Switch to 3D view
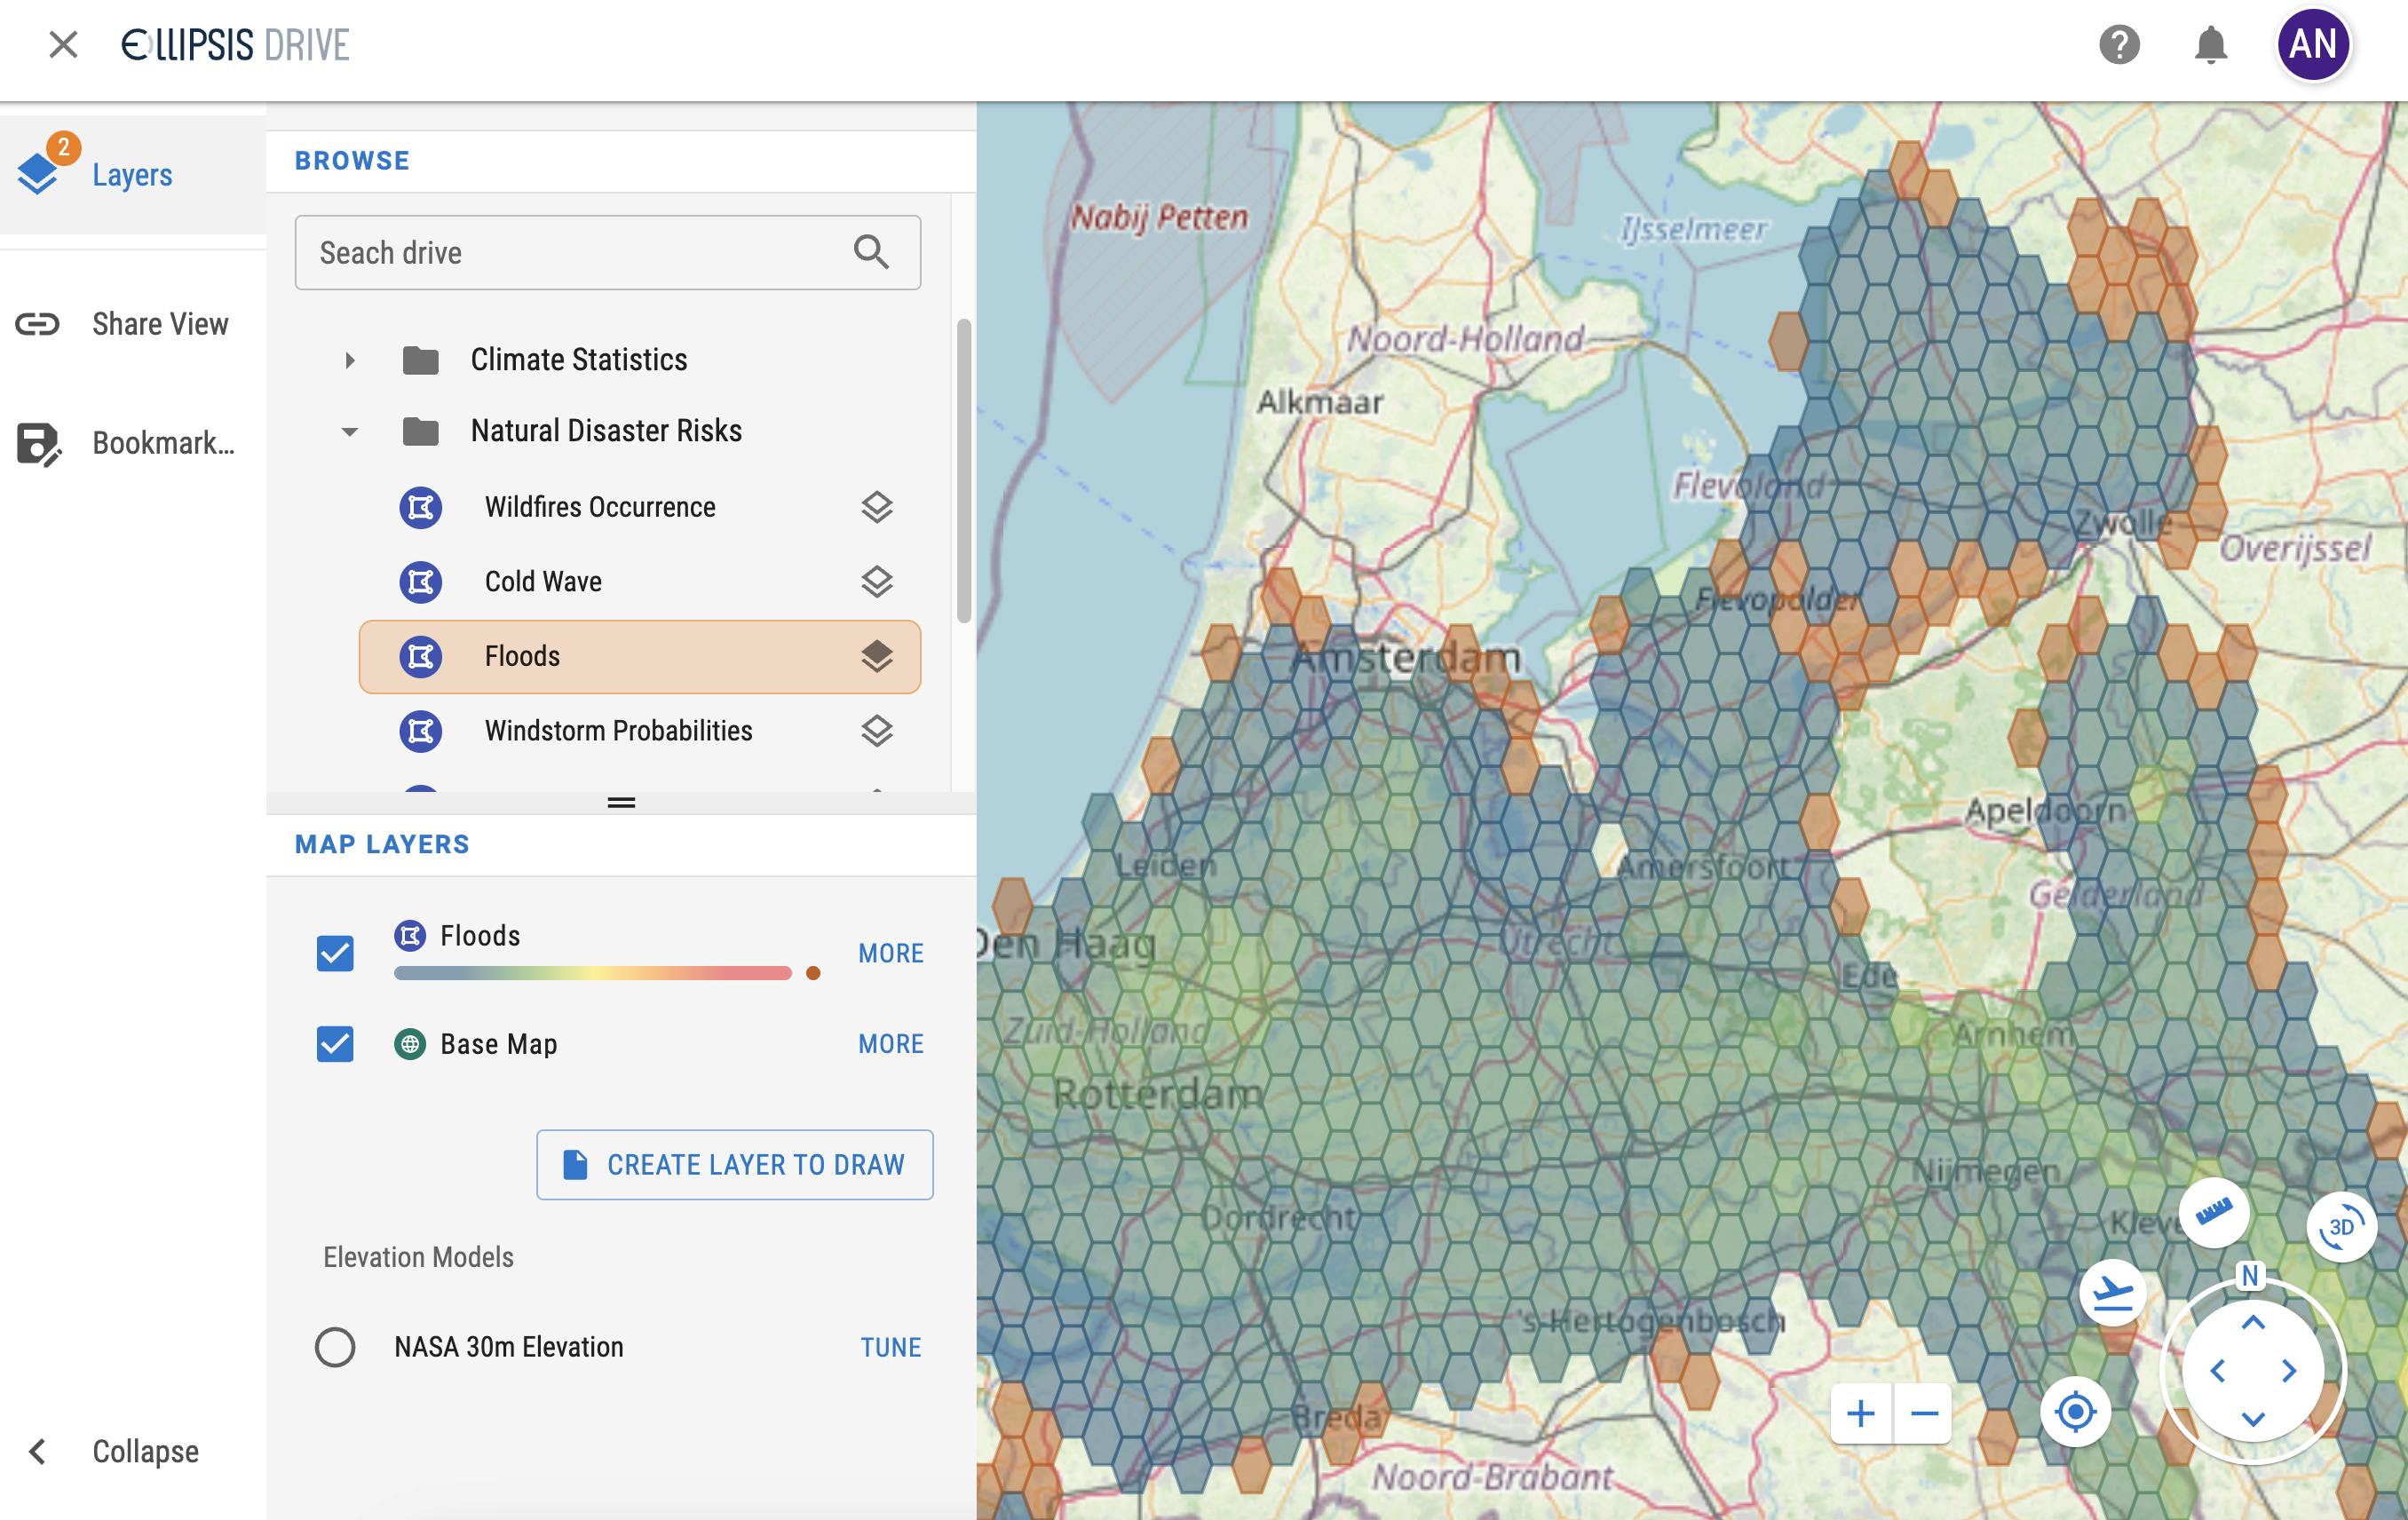Screen dimensions: 2408x1520 coord(2341,1226)
